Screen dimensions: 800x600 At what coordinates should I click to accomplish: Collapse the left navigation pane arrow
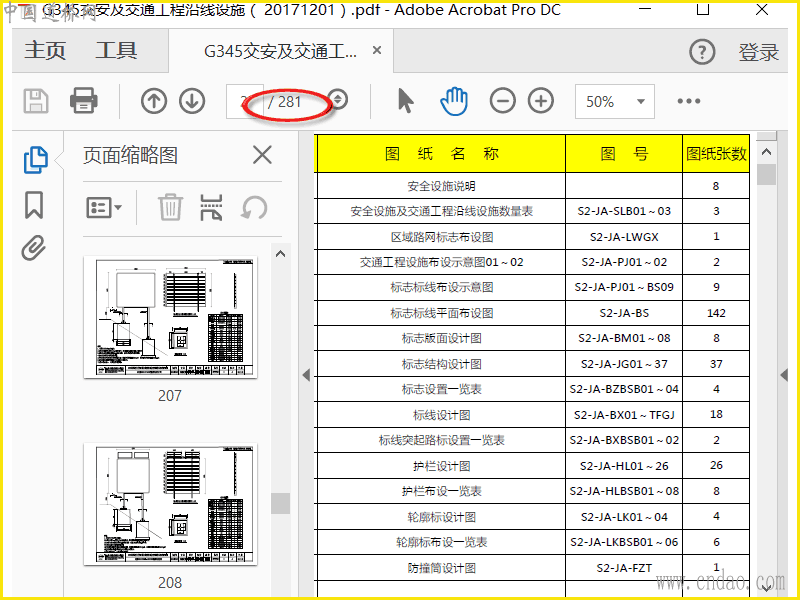(306, 375)
